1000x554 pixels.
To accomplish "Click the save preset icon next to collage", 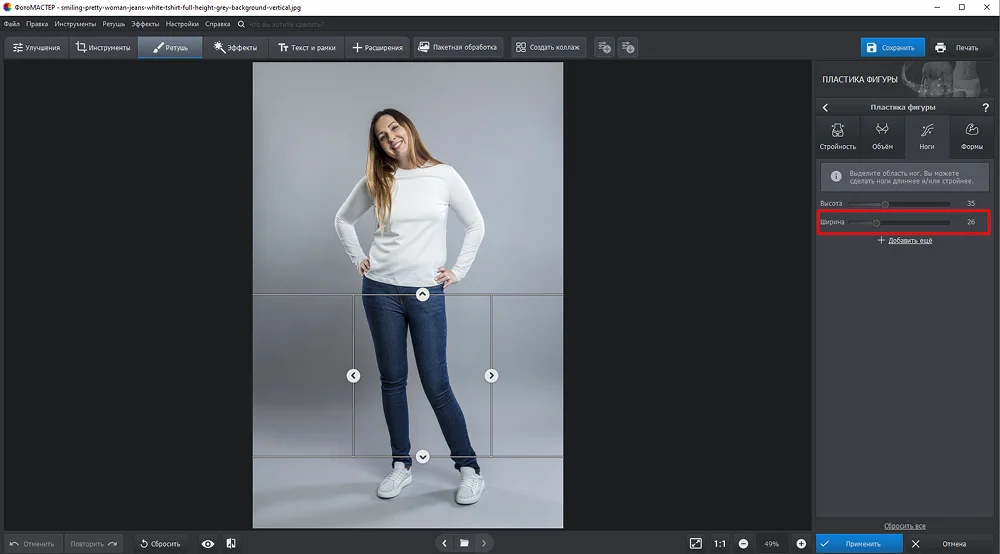I will tap(605, 47).
